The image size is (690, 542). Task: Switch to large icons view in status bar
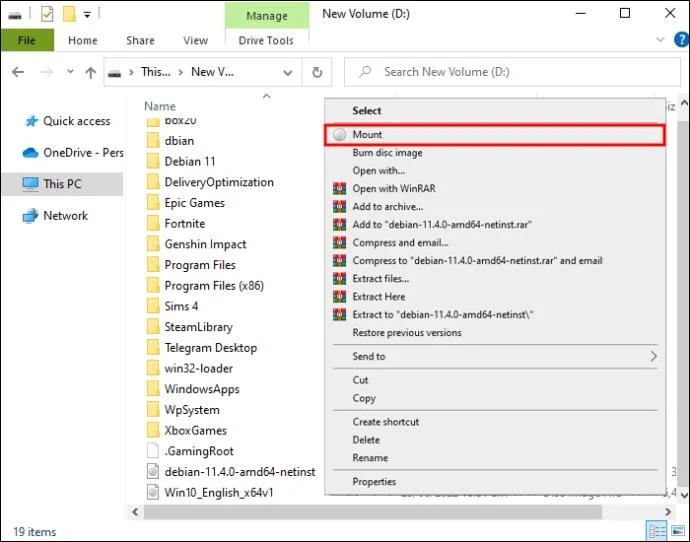click(678, 531)
